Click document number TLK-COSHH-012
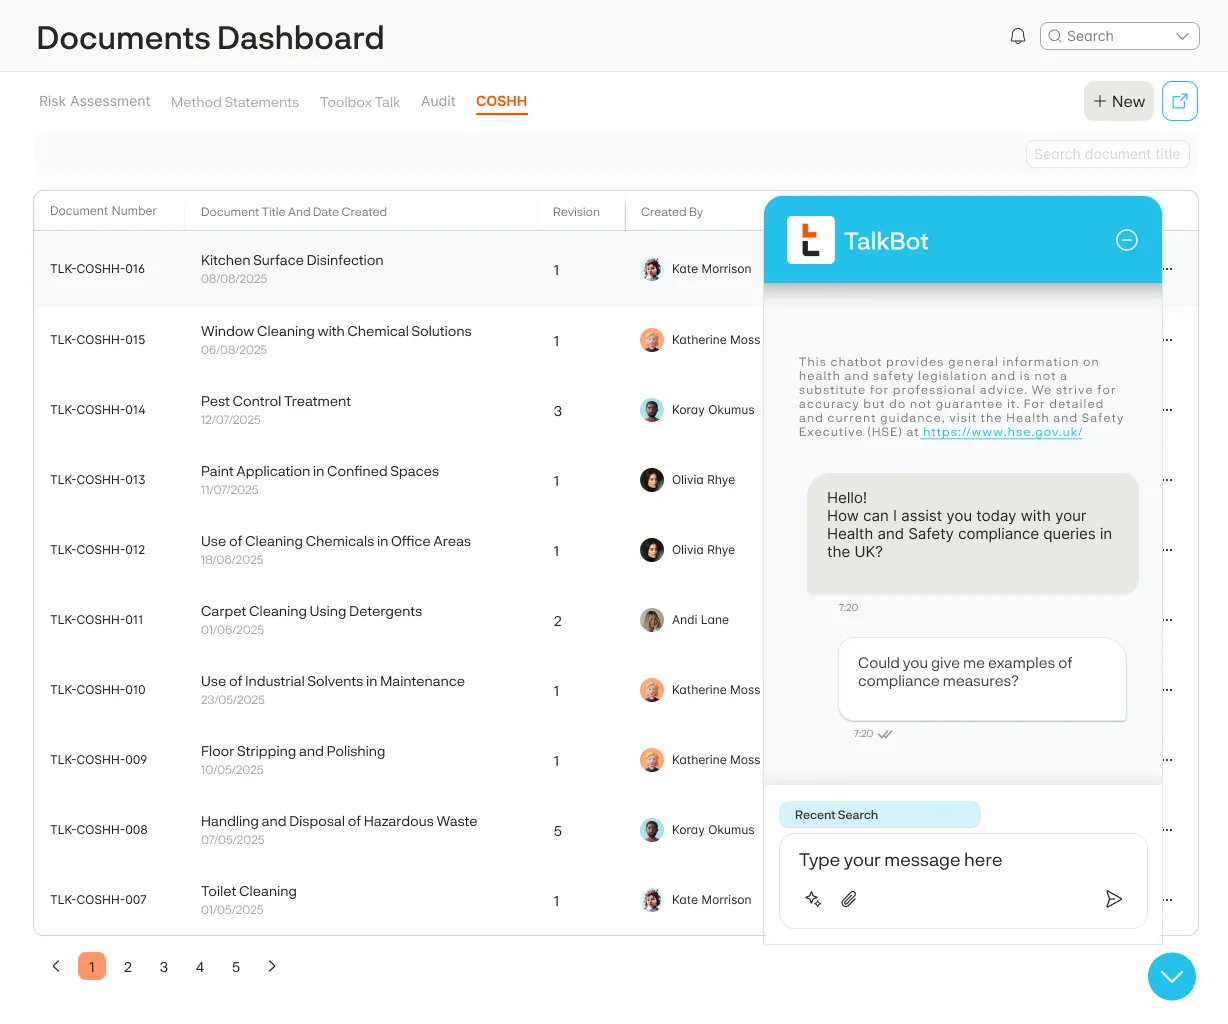 coord(98,550)
